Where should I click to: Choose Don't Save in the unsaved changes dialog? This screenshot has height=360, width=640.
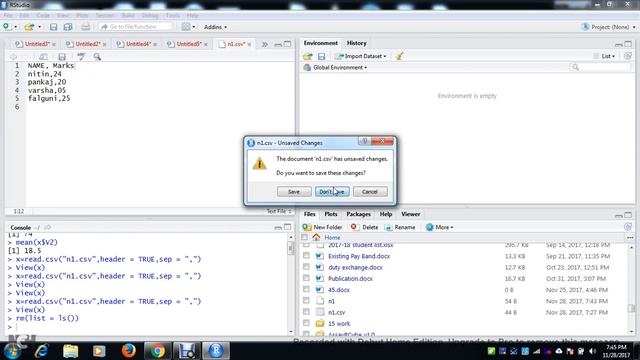[332, 191]
